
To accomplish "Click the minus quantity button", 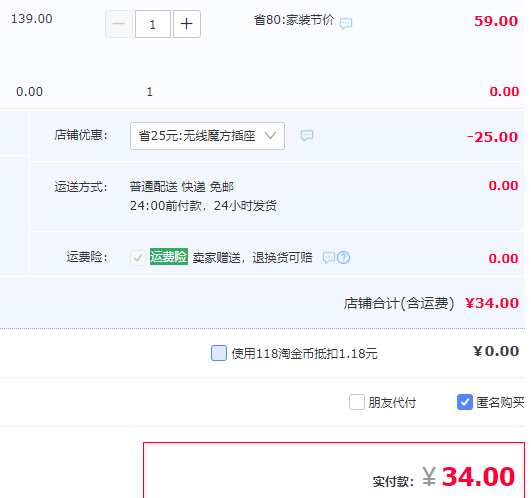I will 119,24.
